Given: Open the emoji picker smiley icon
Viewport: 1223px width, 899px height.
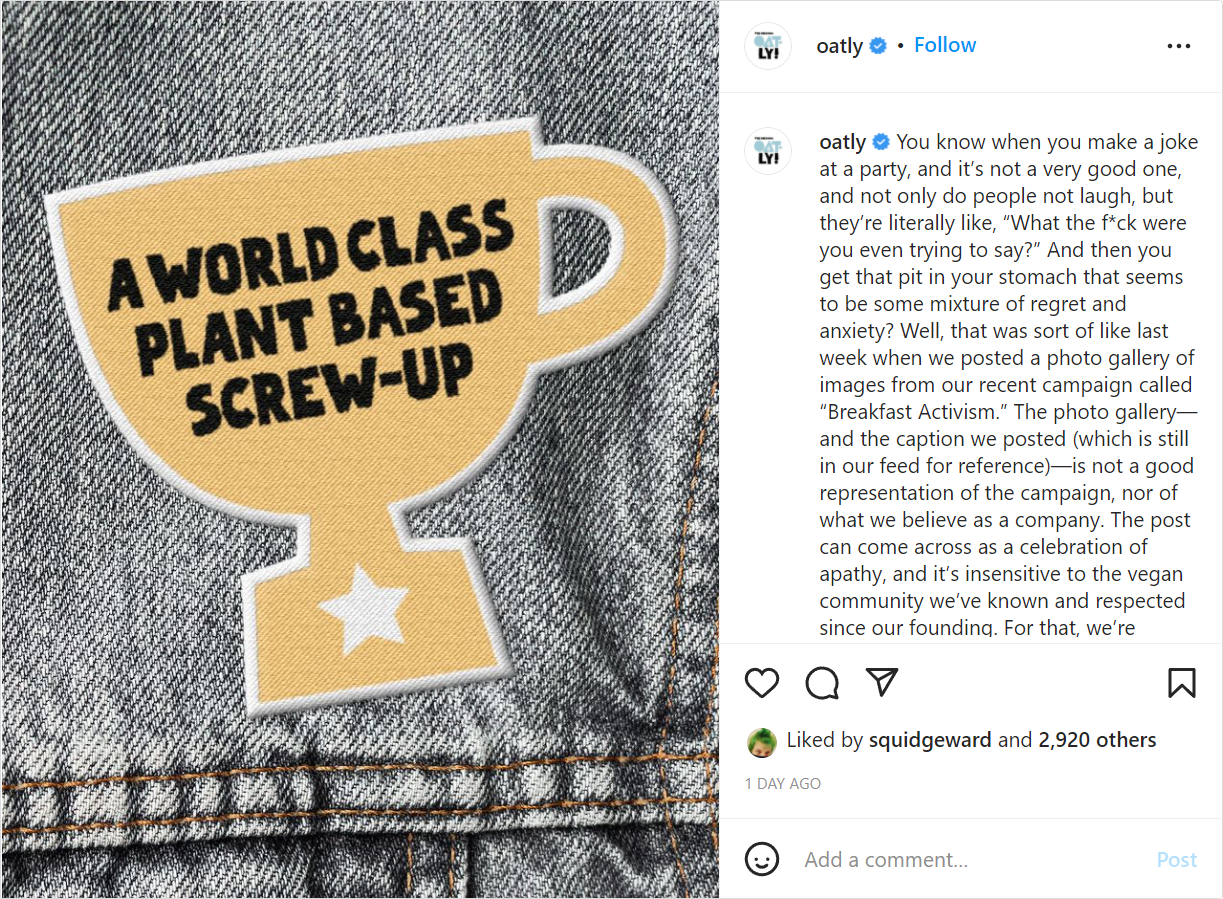Looking at the screenshot, I should (762, 859).
